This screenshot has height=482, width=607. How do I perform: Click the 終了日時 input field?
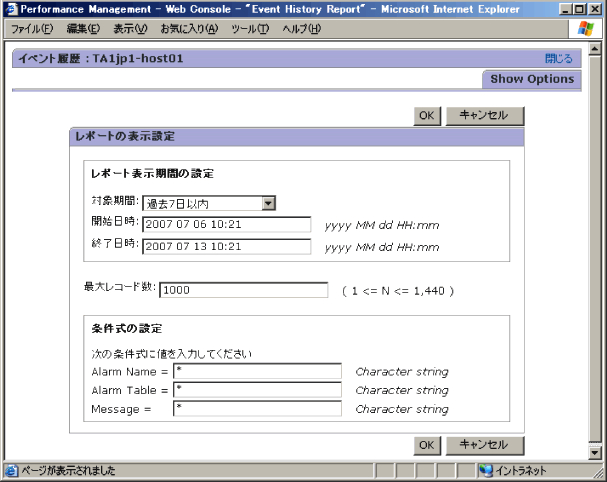click(x=226, y=247)
